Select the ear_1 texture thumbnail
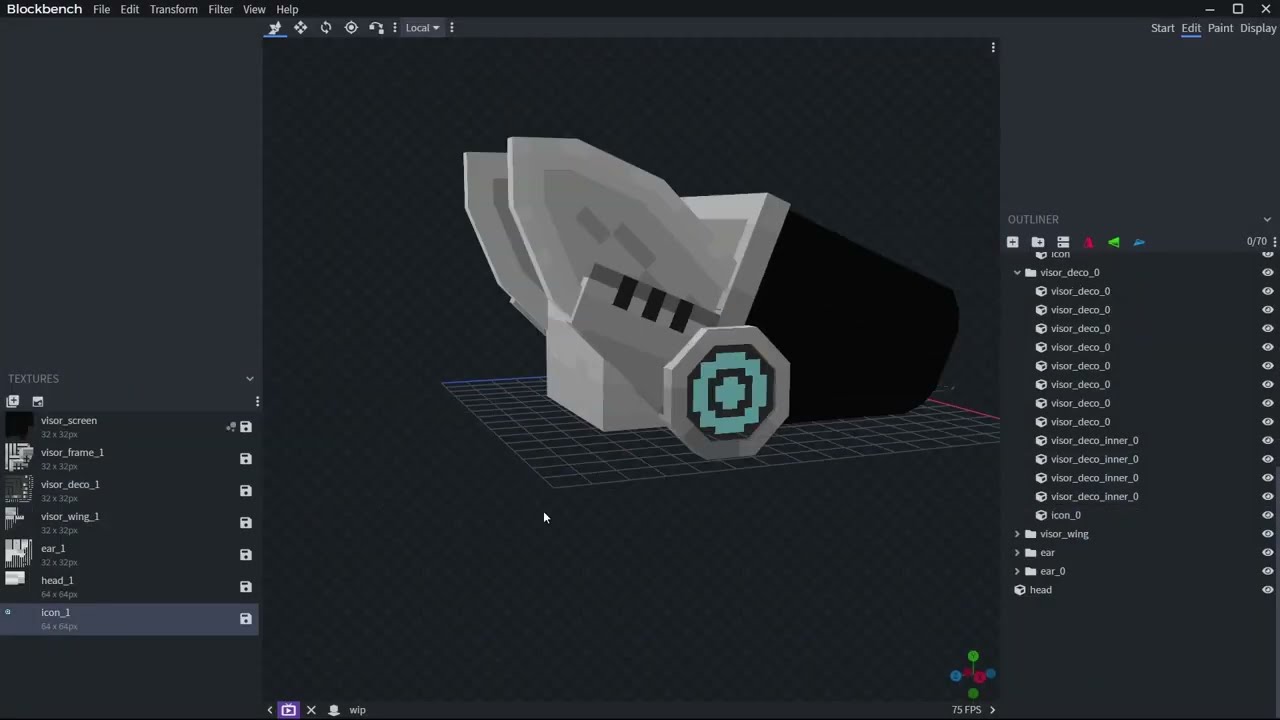 click(x=19, y=555)
